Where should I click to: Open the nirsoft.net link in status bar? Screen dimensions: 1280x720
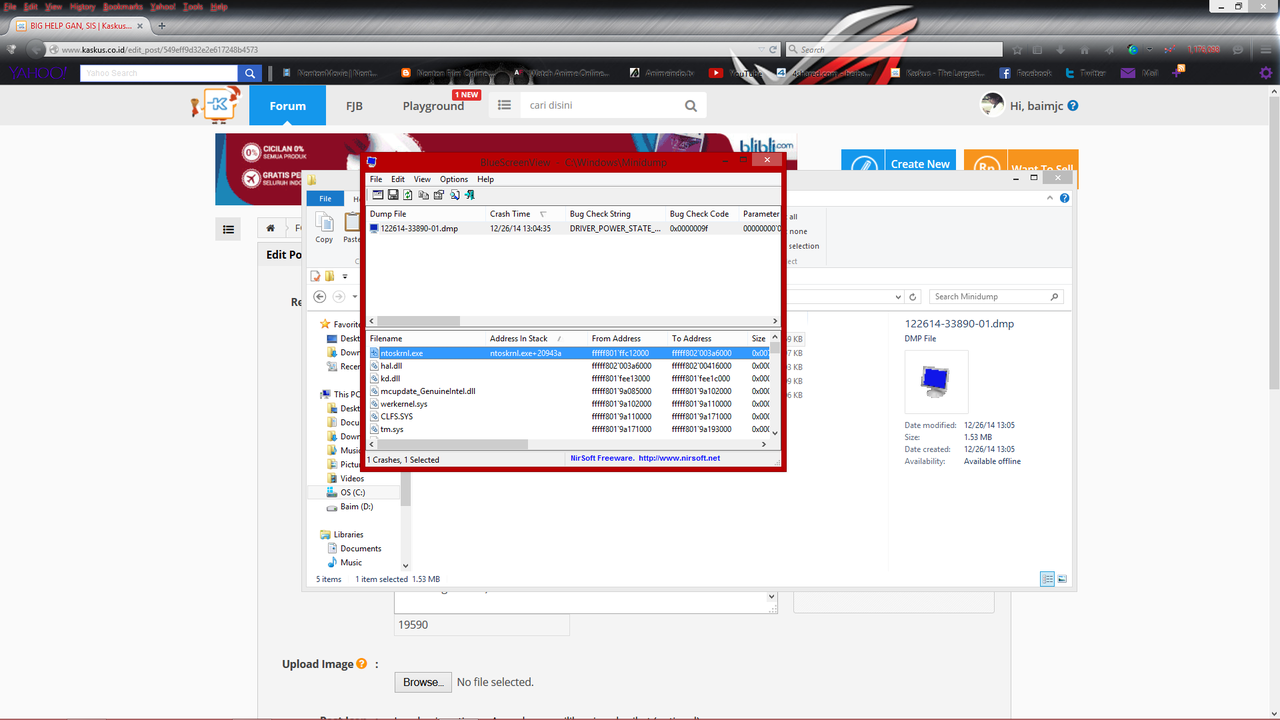(679, 459)
